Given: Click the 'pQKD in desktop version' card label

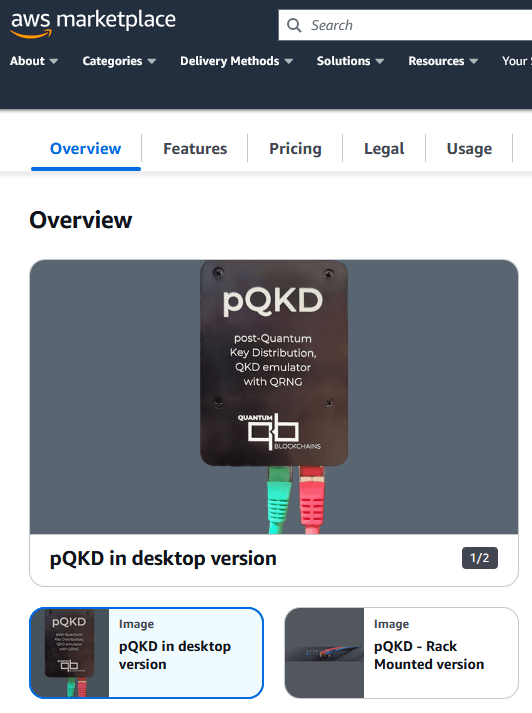Looking at the screenshot, I should pos(175,655).
